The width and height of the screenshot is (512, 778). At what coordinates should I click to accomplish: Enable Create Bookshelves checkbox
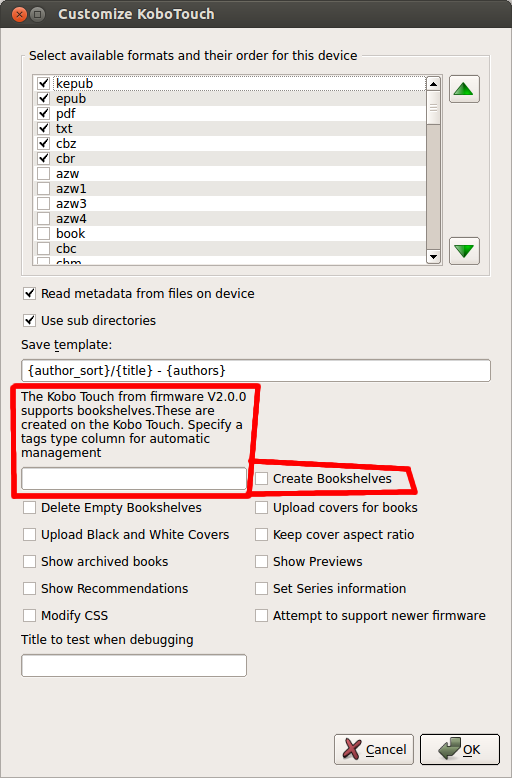pos(261,479)
